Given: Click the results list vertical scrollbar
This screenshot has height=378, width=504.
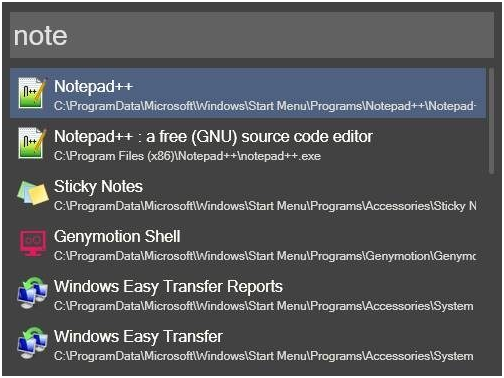Looking at the screenshot, I should click(491, 121).
